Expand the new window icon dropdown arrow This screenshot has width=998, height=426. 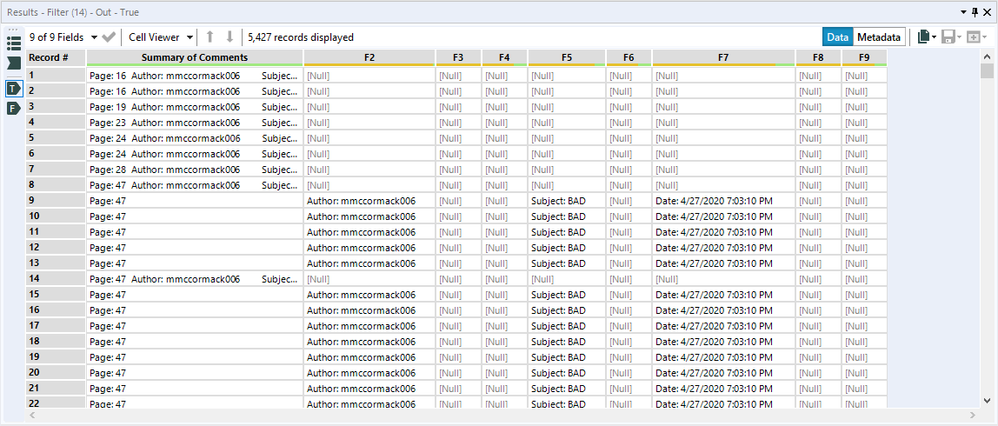point(984,38)
